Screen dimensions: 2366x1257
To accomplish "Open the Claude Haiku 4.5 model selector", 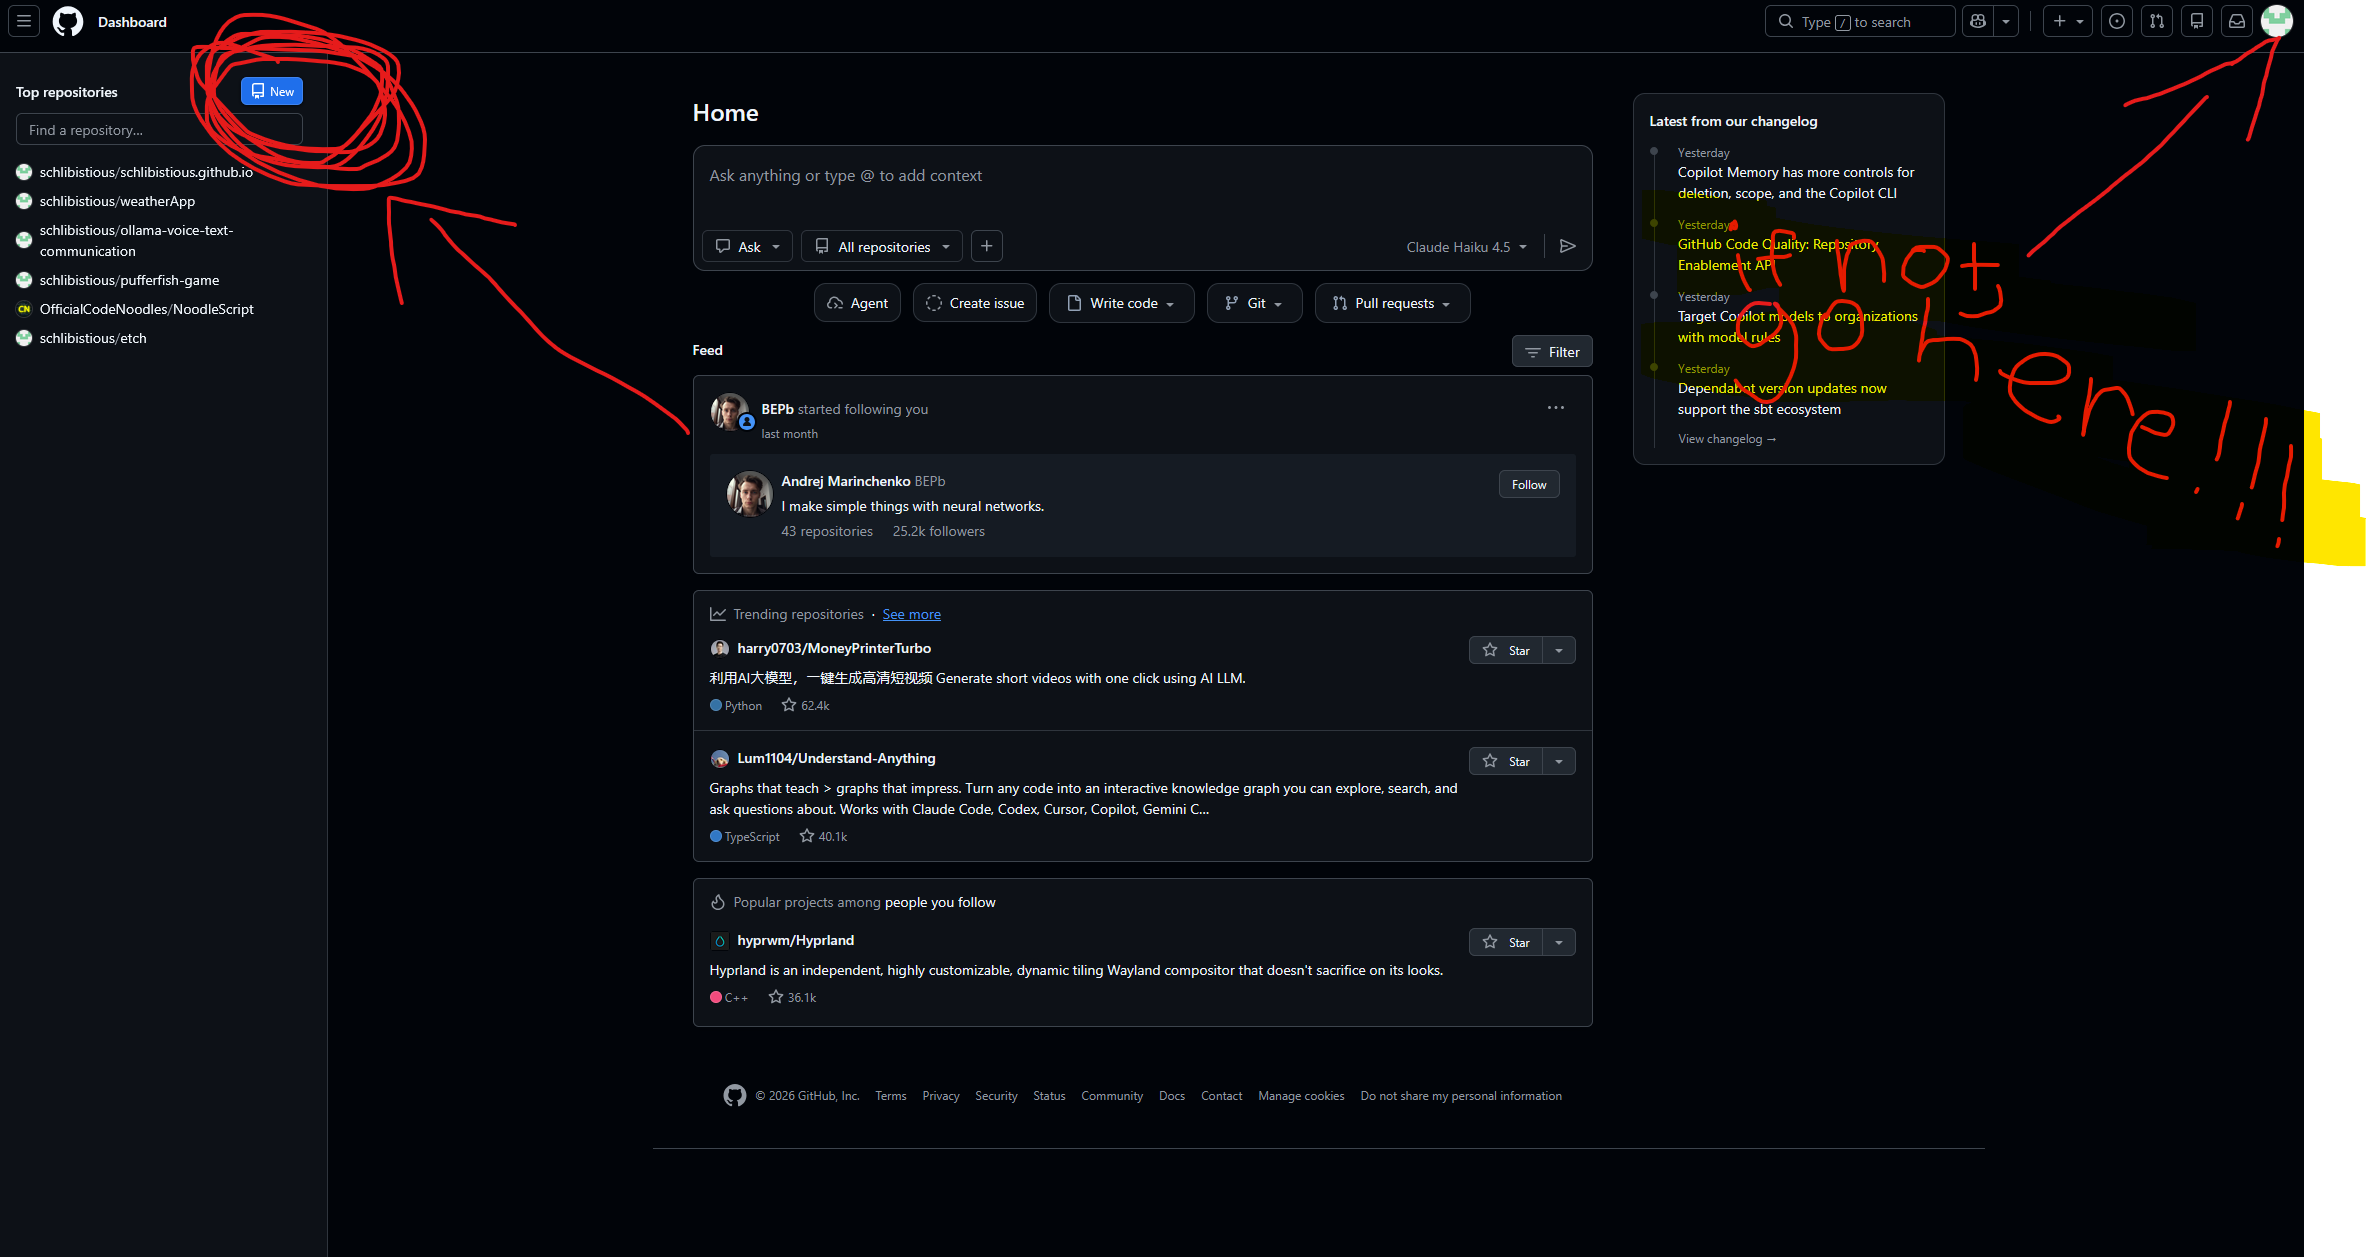I will pyautogui.click(x=1466, y=247).
